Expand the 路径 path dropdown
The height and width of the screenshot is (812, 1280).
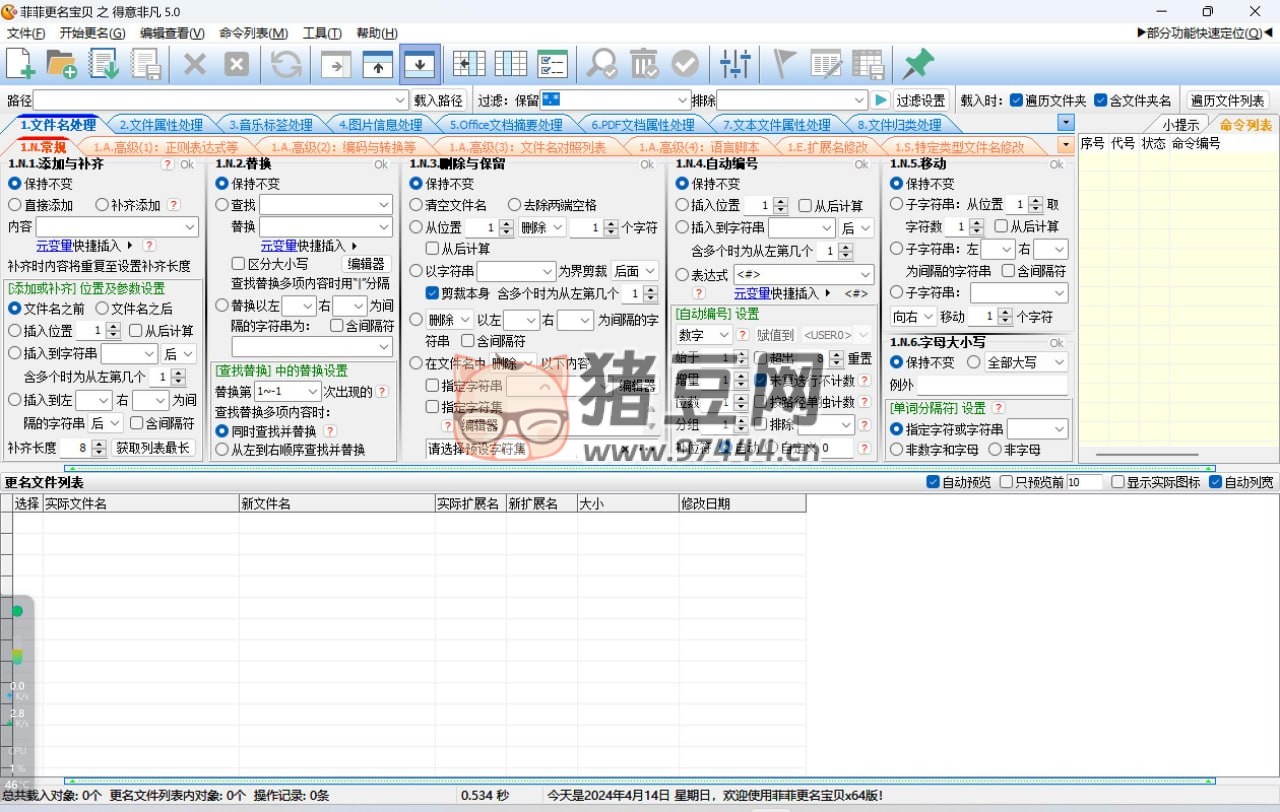click(399, 100)
